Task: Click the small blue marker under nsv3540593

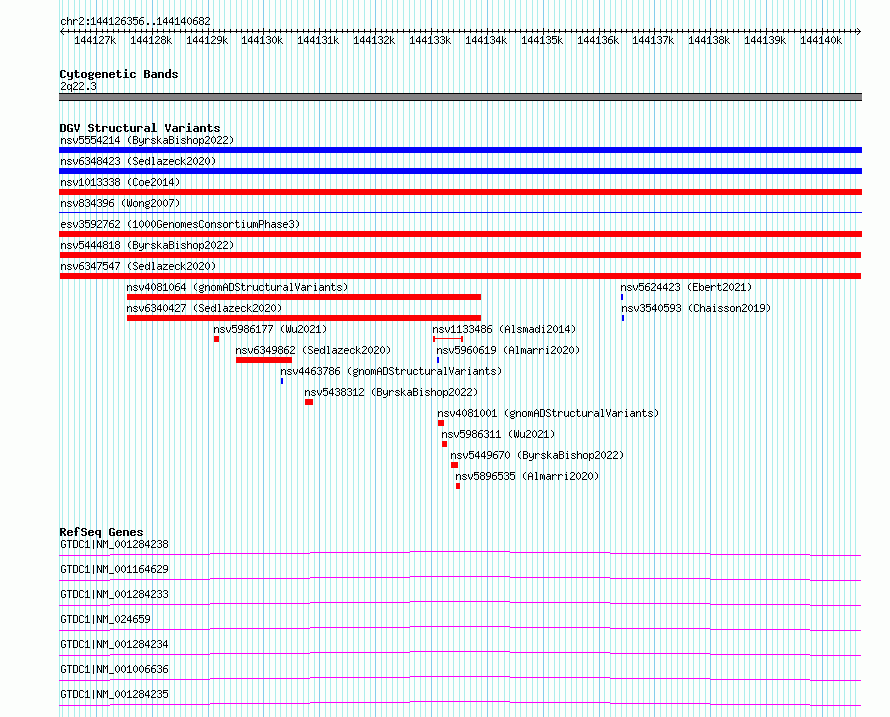Action: (x=623, y=318)
